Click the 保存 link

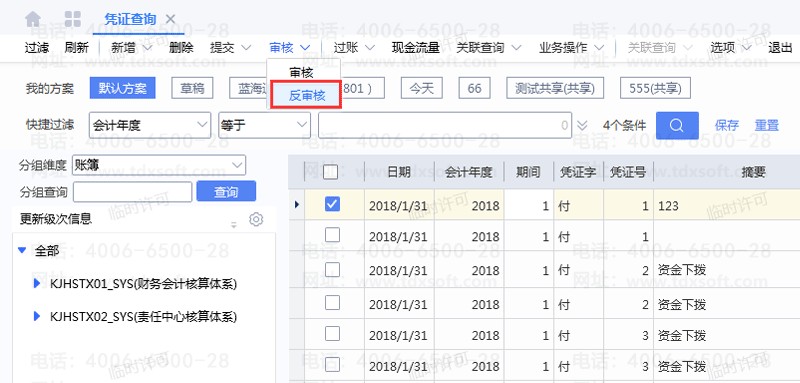pyautogui.click(x=727, y=125)
